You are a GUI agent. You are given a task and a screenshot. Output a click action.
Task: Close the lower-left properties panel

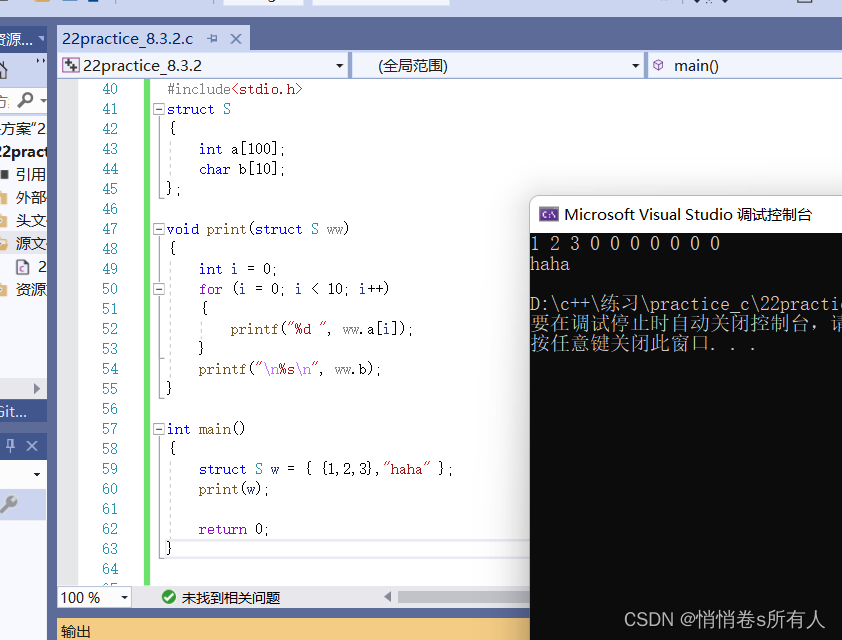(32, 445)
